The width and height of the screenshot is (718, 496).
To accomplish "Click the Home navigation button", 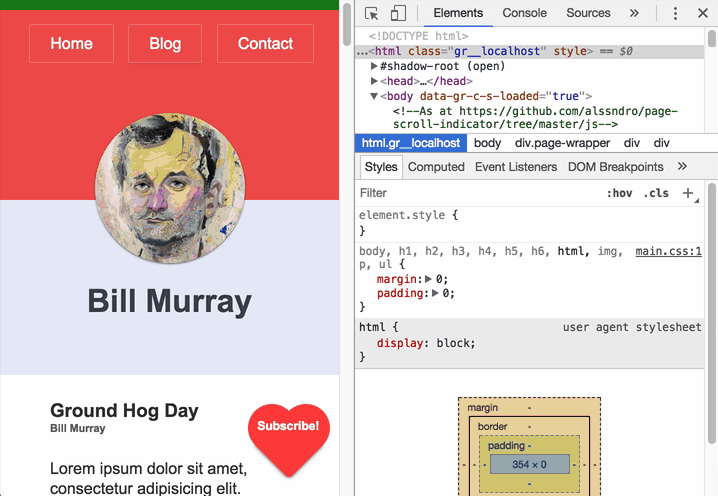I will click(x=71, y=44).
